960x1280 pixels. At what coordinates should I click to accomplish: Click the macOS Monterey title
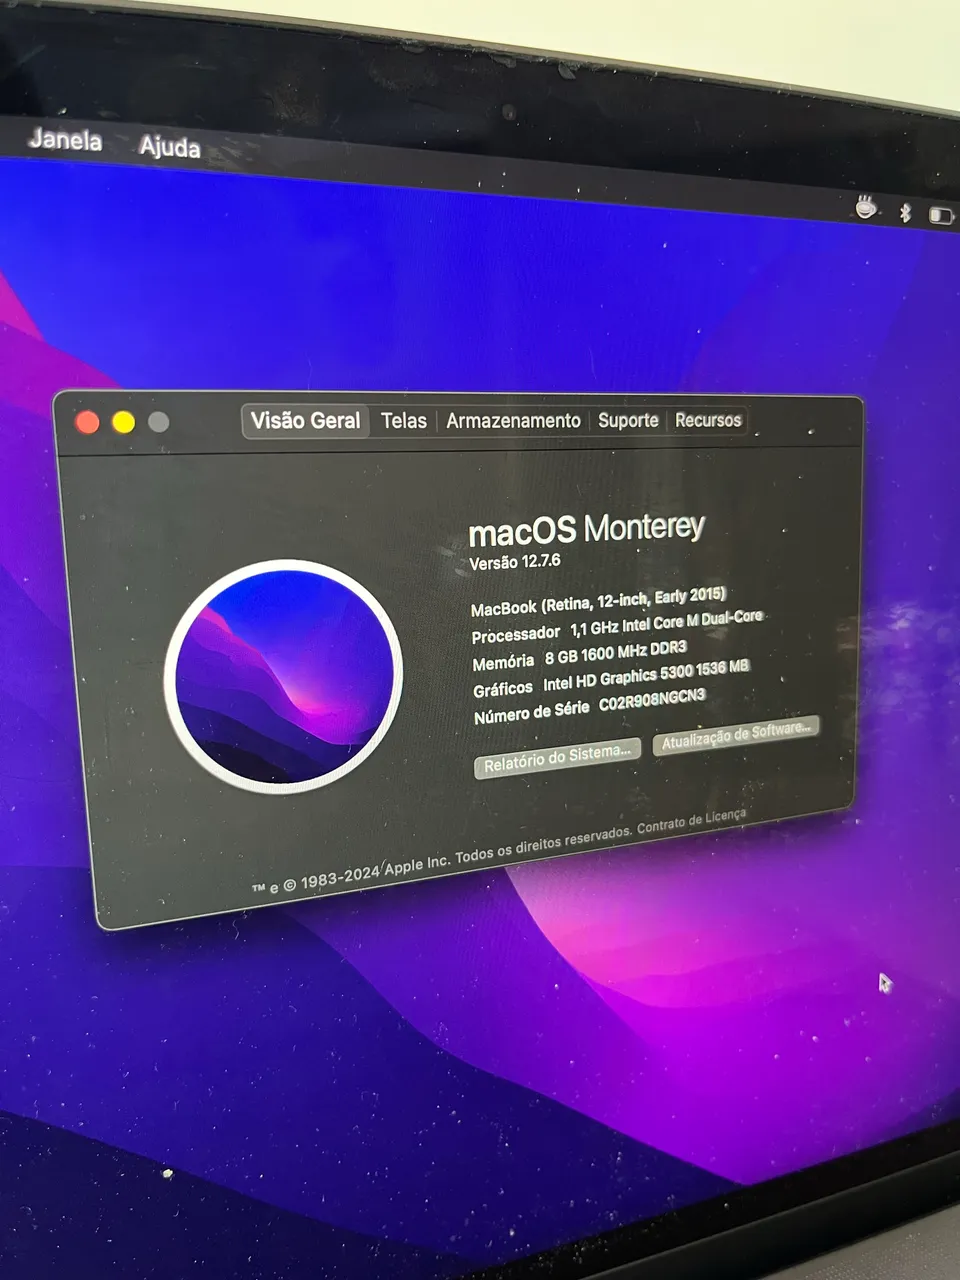point(587,529)
